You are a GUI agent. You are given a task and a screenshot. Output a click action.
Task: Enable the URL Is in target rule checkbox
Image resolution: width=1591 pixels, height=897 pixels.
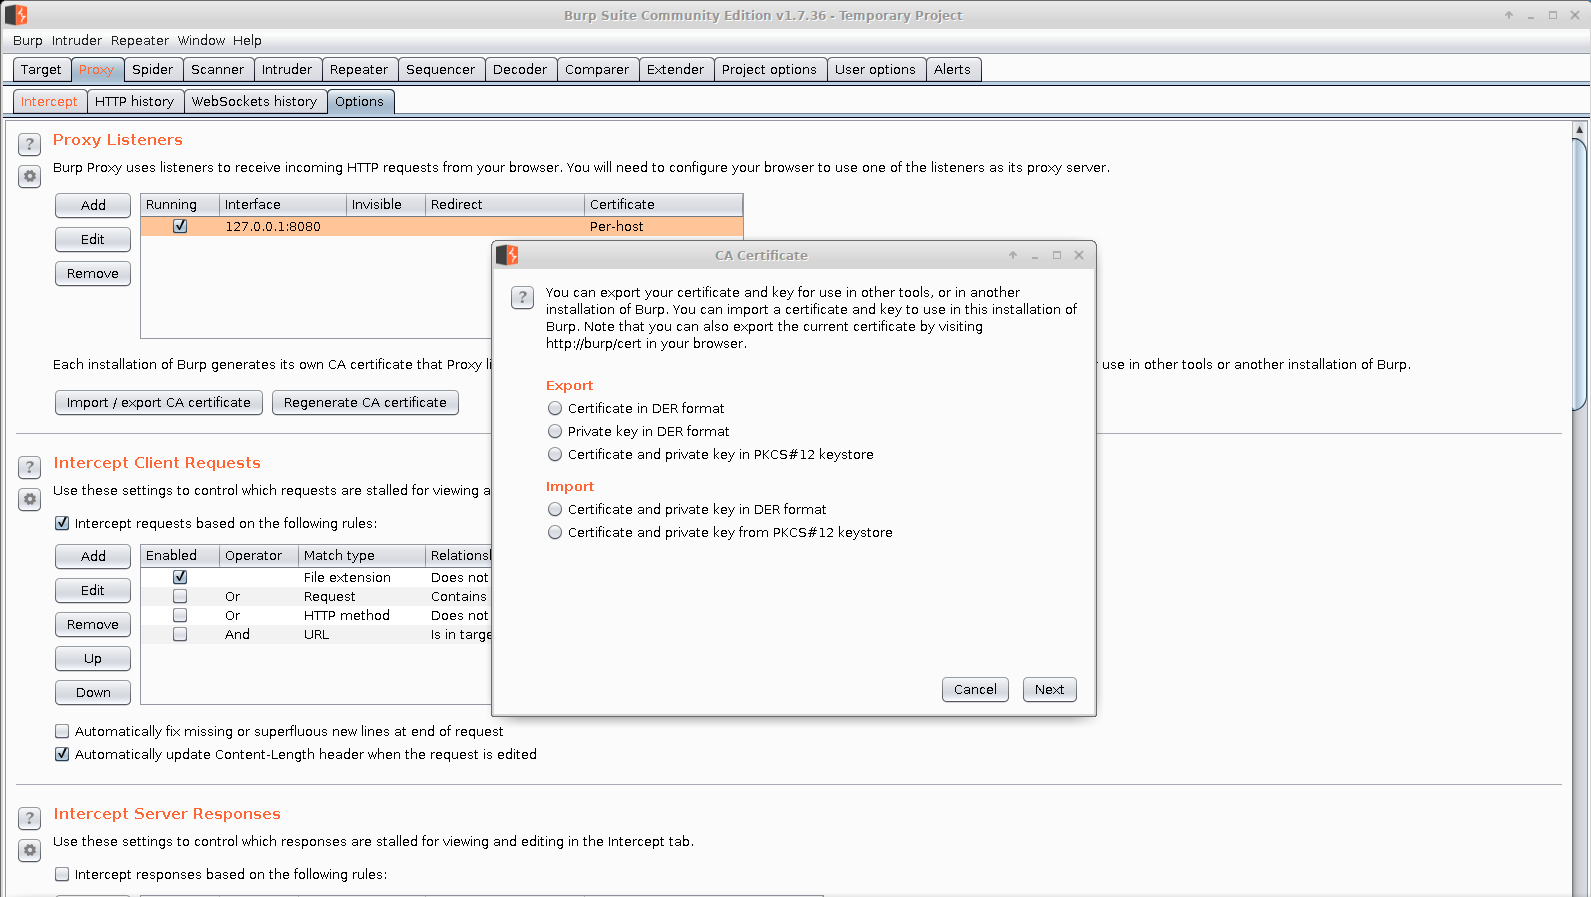[x=180, y=634]
